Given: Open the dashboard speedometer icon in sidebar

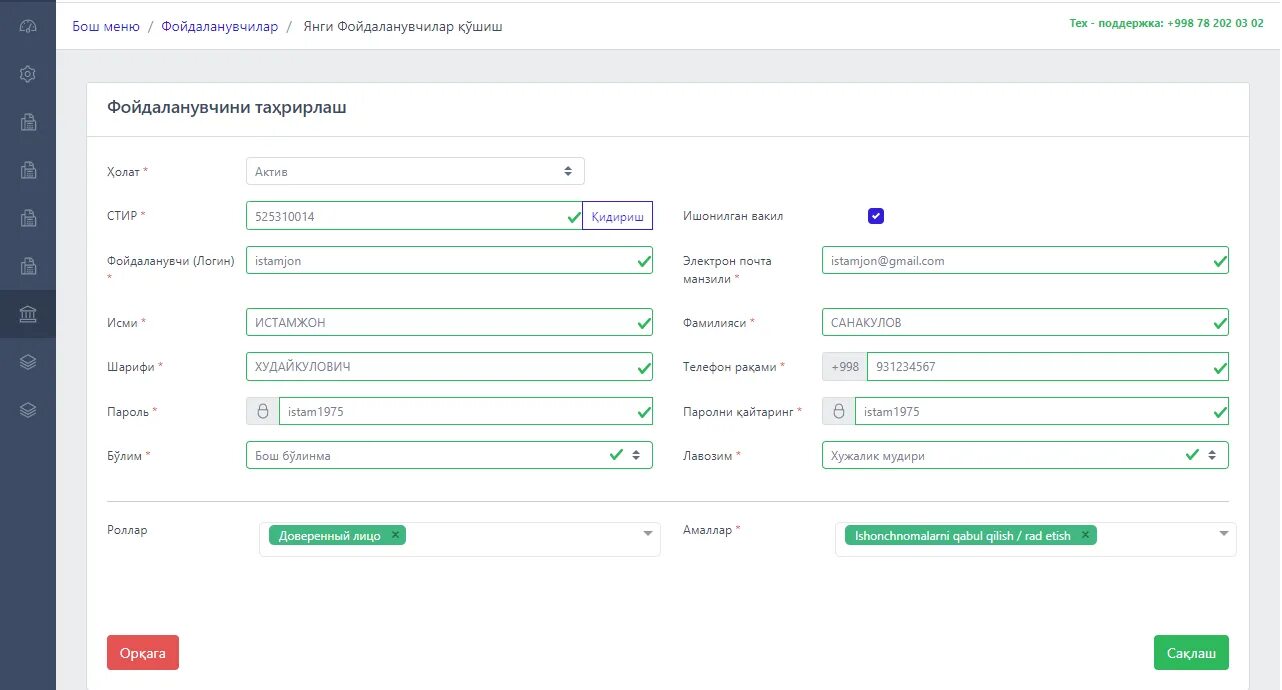Looking at the screenshot, I should [x=28, y=27].
